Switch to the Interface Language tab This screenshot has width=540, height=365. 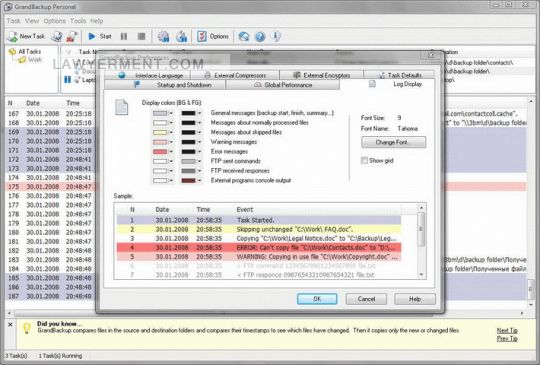(147, 75)
